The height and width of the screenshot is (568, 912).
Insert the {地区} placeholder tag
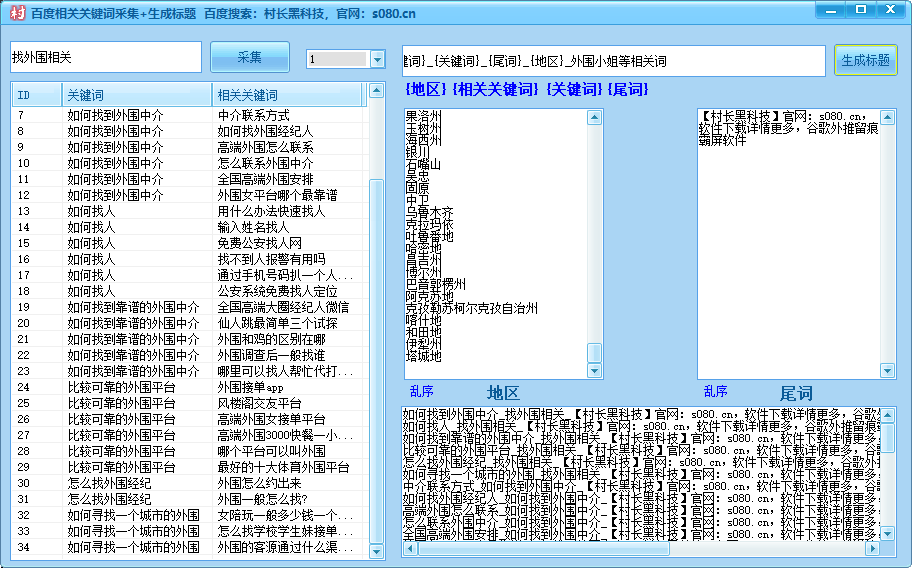pyautogui.click(x=426, y=89)
